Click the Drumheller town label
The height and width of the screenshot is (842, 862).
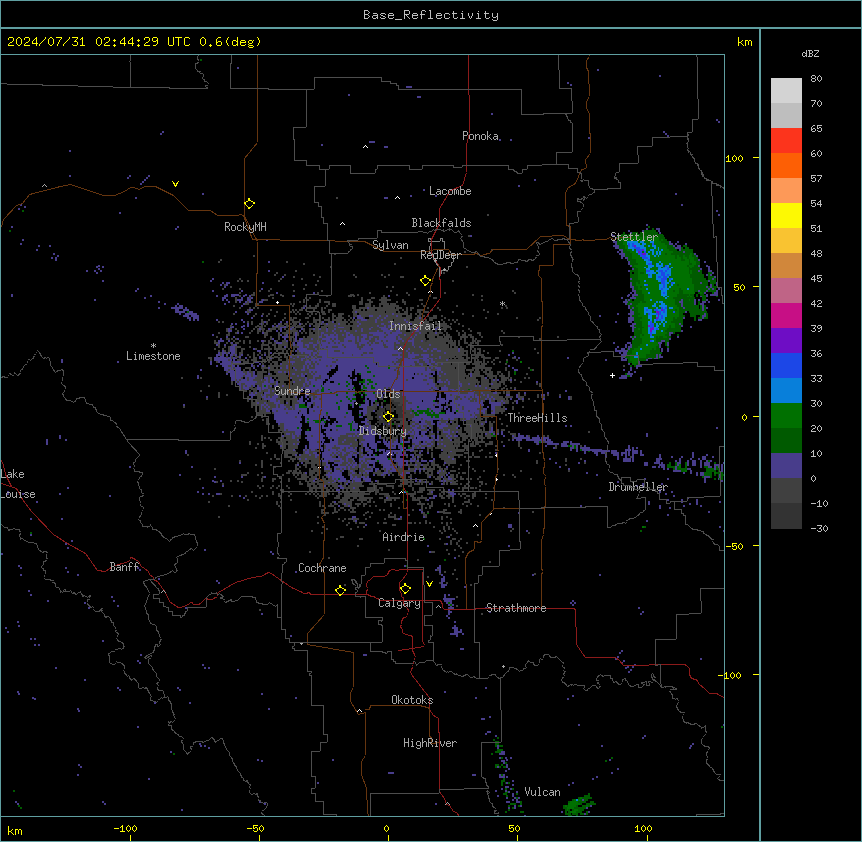[x=638, y=487]
